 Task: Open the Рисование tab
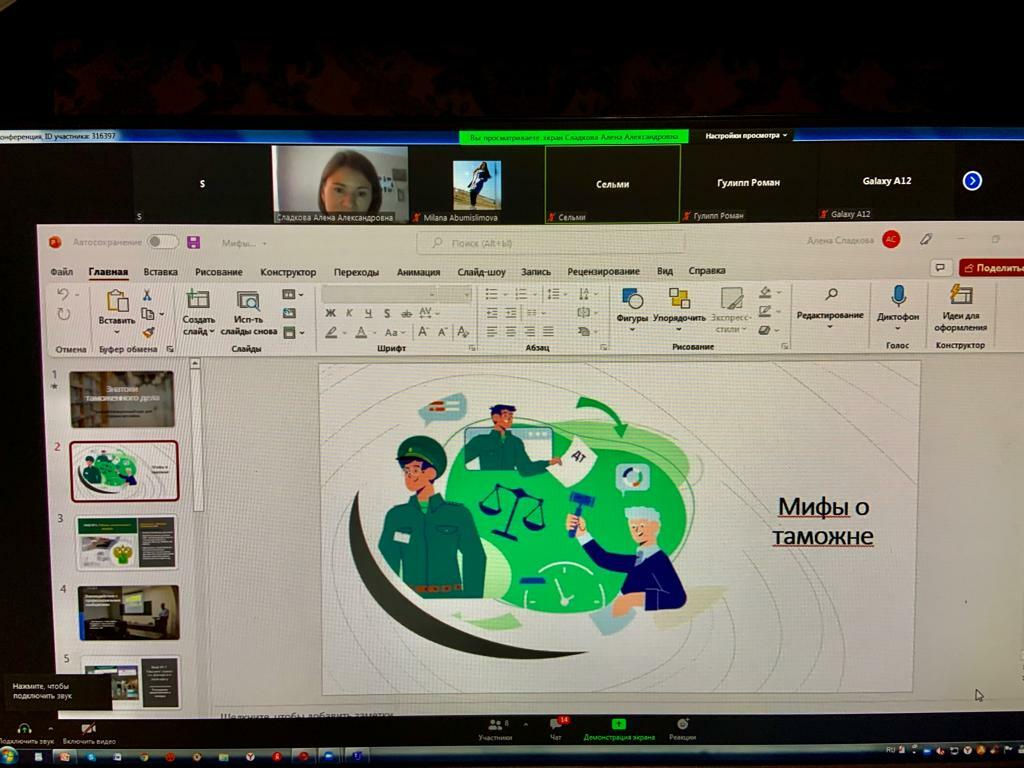point(219,272)
